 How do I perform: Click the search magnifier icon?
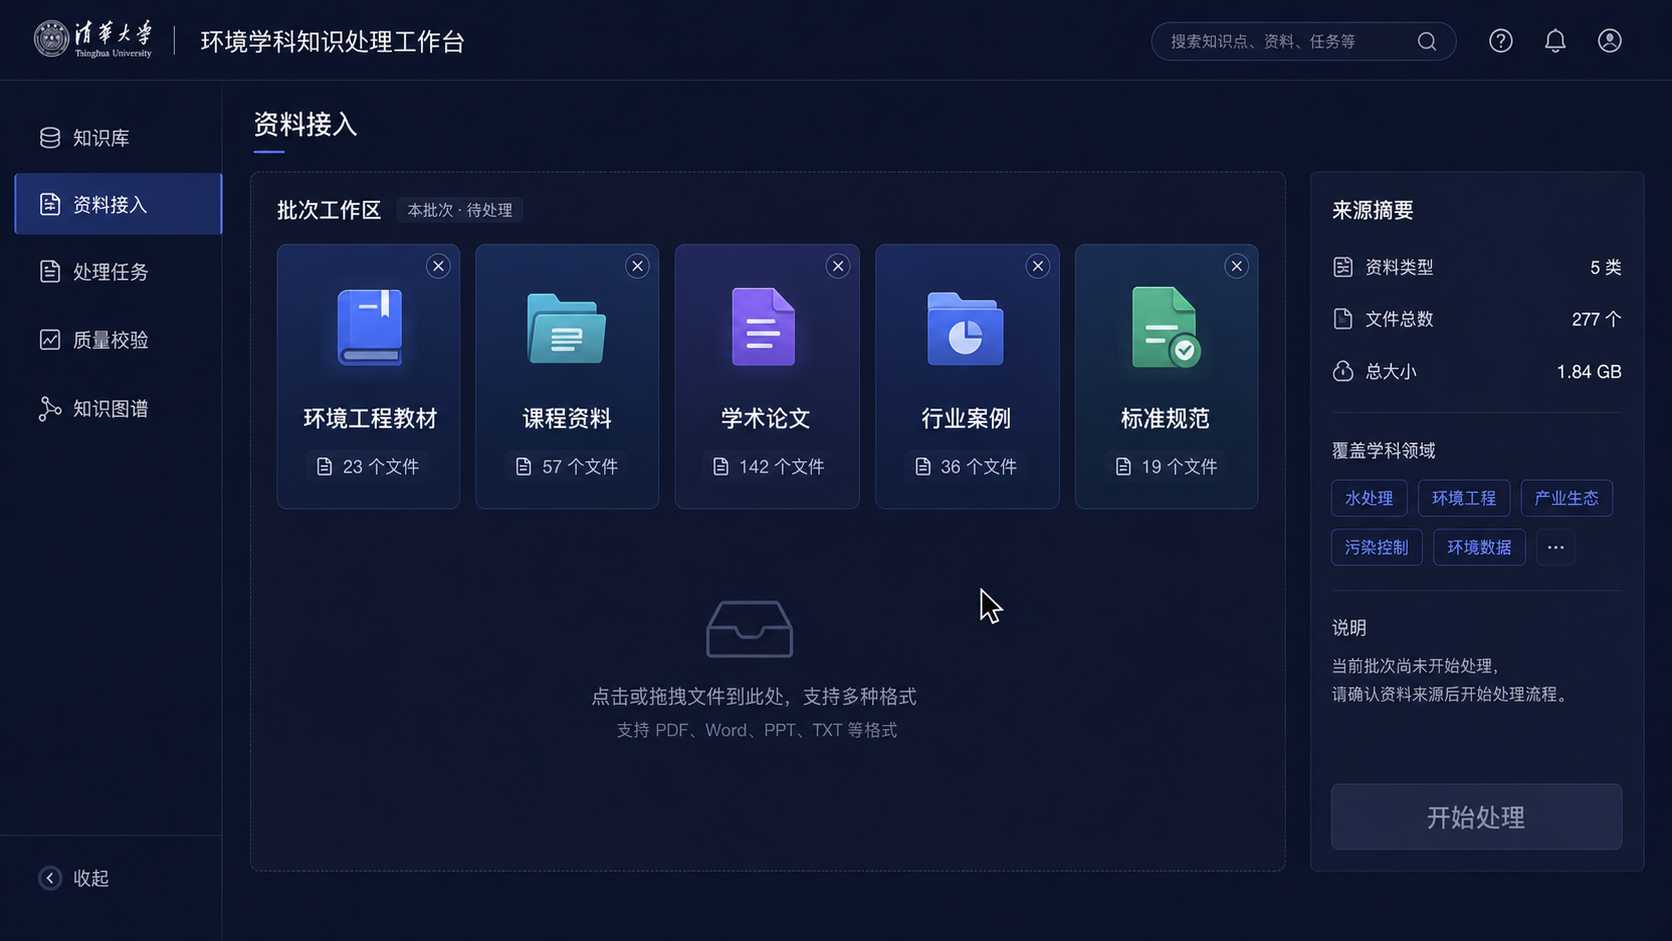click(x=1427, y=41)
